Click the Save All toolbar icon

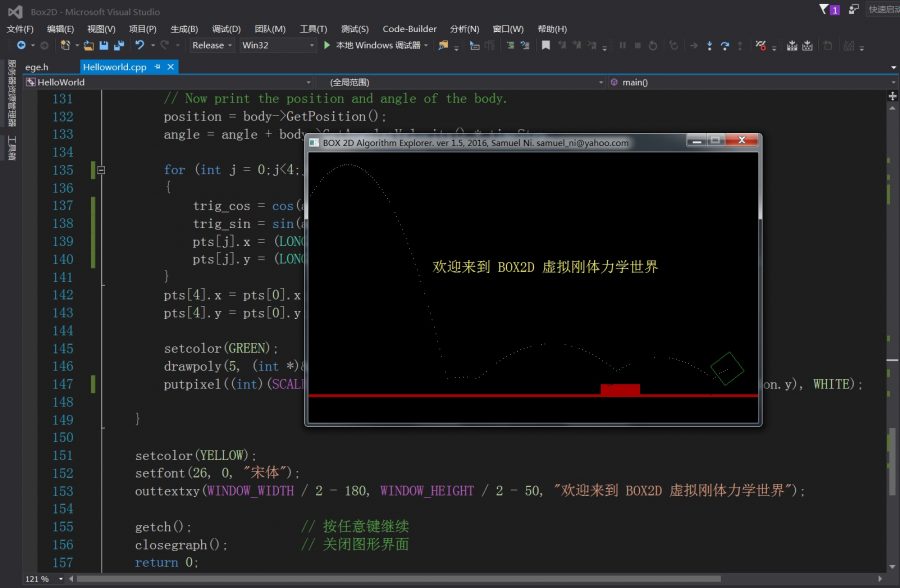pyautogui.click(x=118, y=45)
